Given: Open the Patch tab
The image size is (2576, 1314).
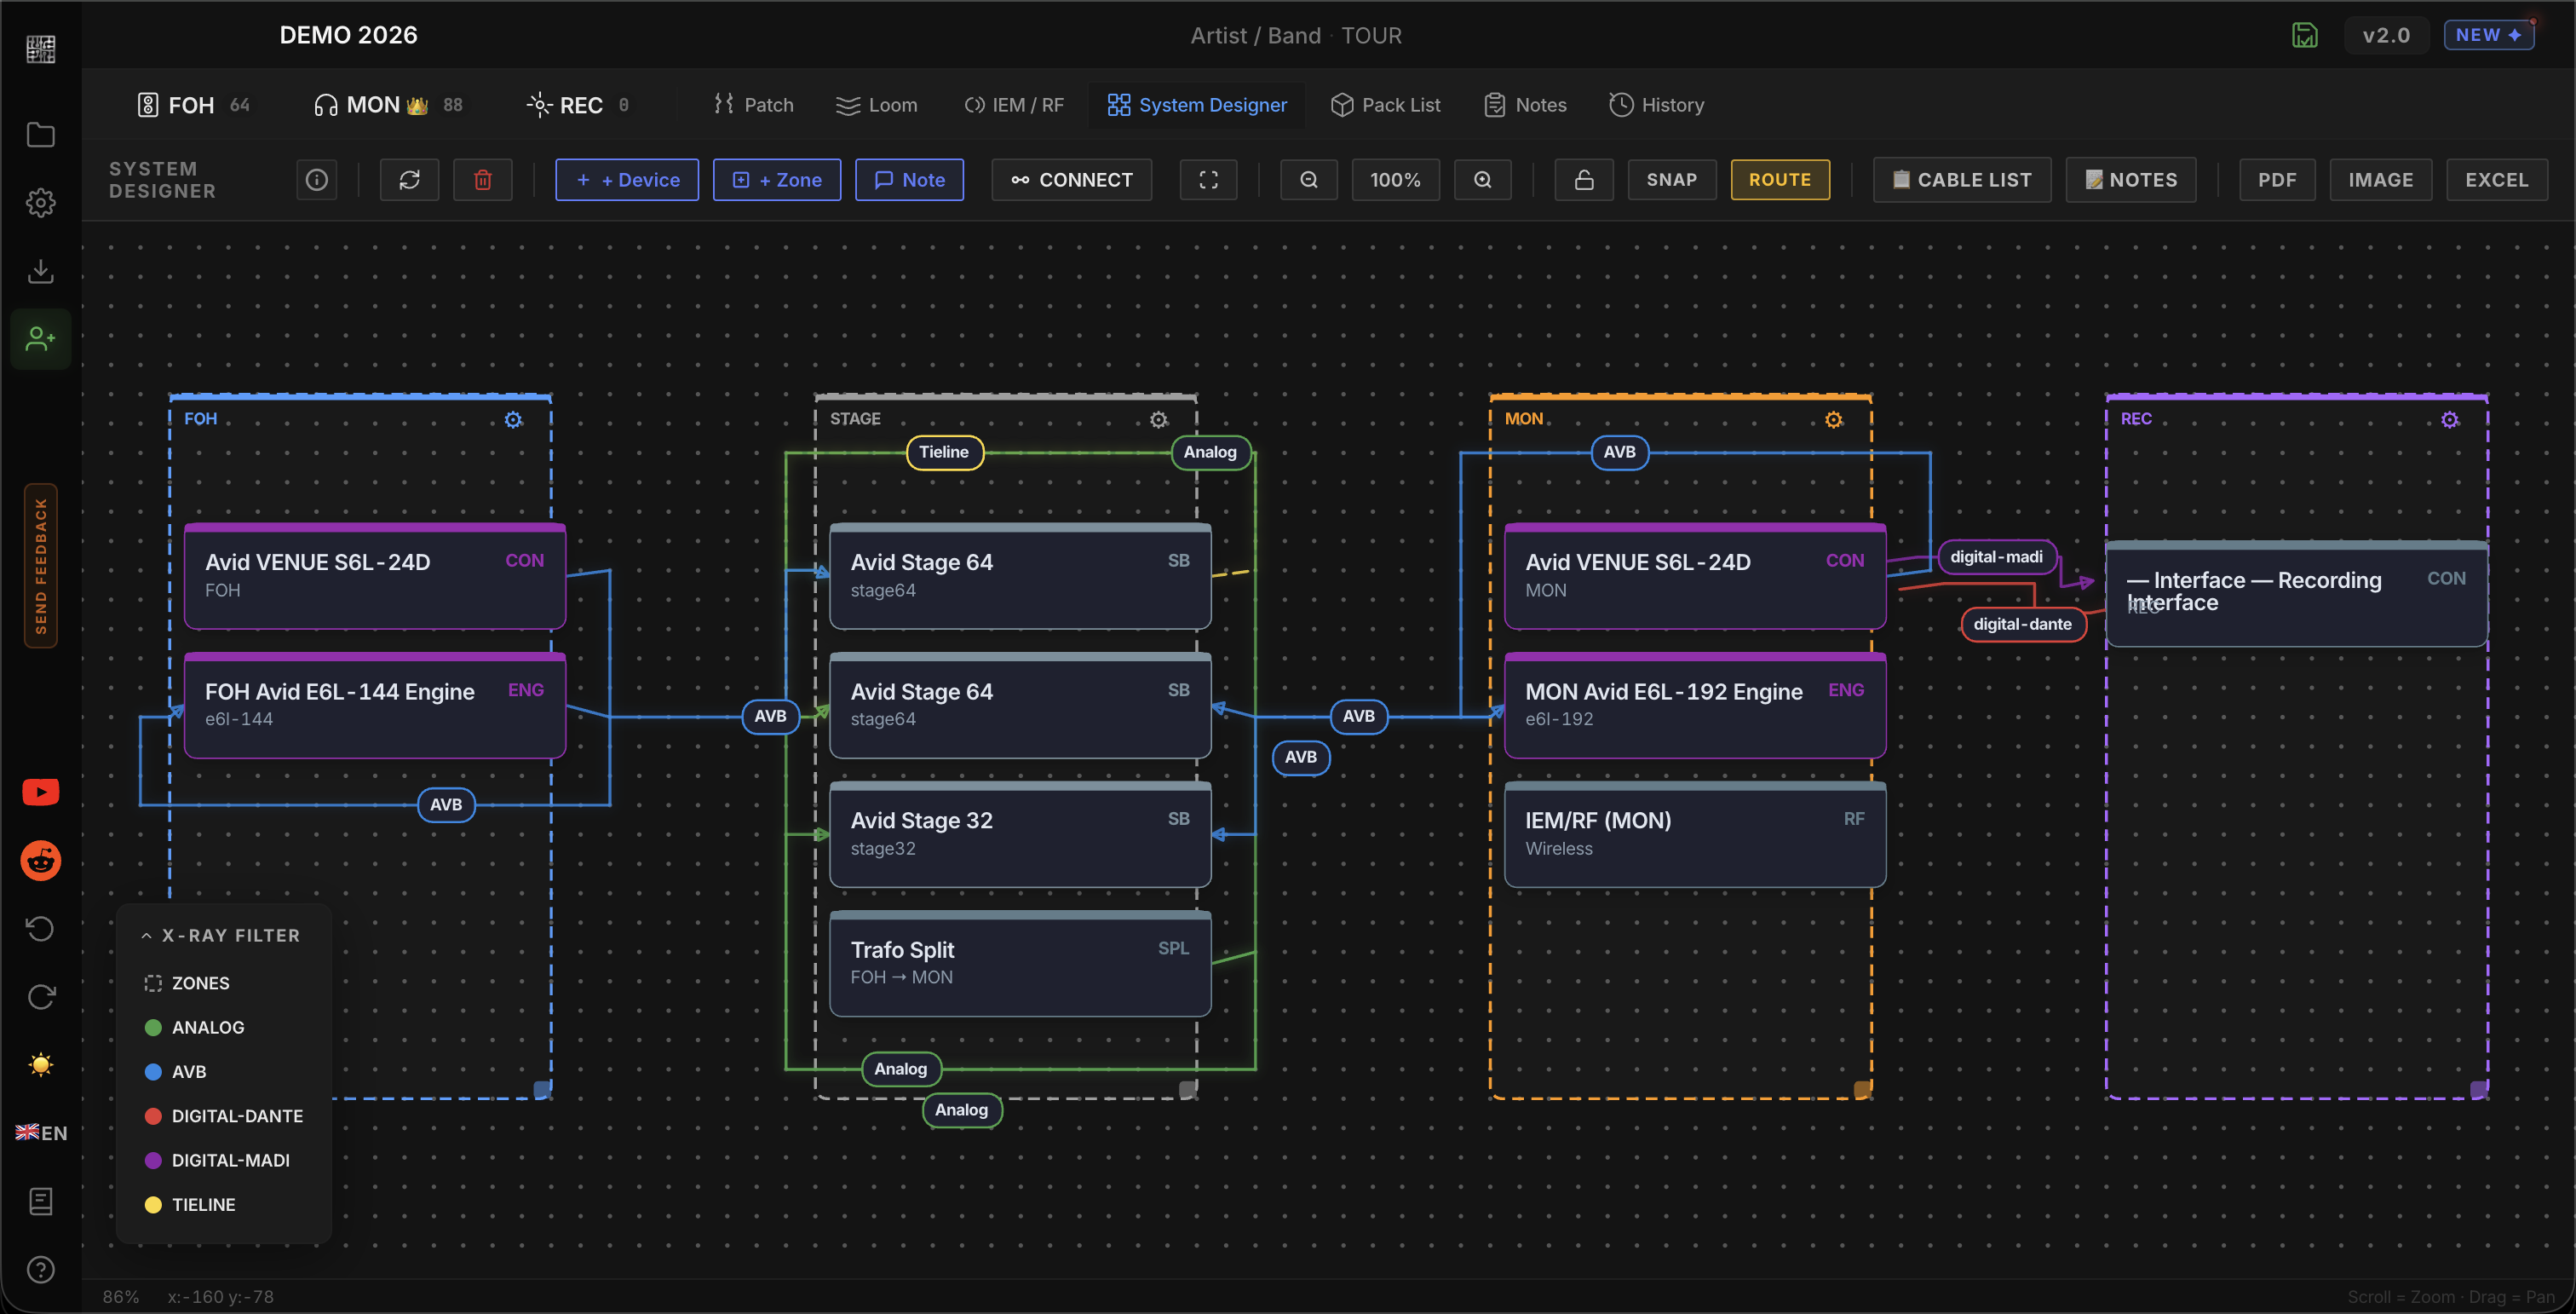Looking at the screenshot, I should [754, 105].
